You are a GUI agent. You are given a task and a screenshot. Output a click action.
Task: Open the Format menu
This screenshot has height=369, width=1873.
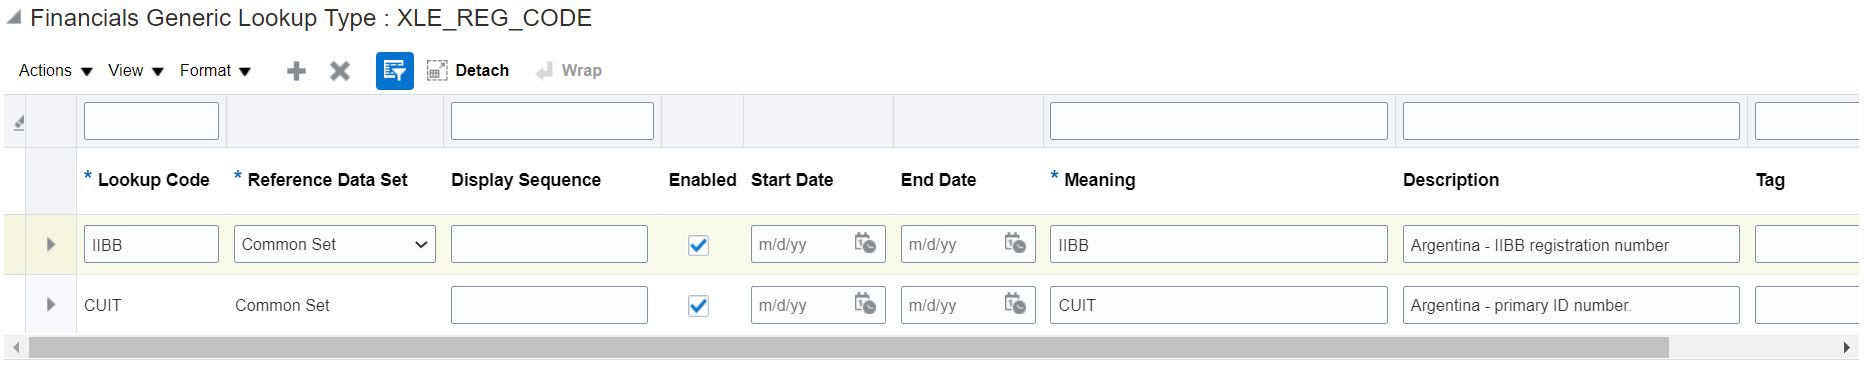click(215, 70)
